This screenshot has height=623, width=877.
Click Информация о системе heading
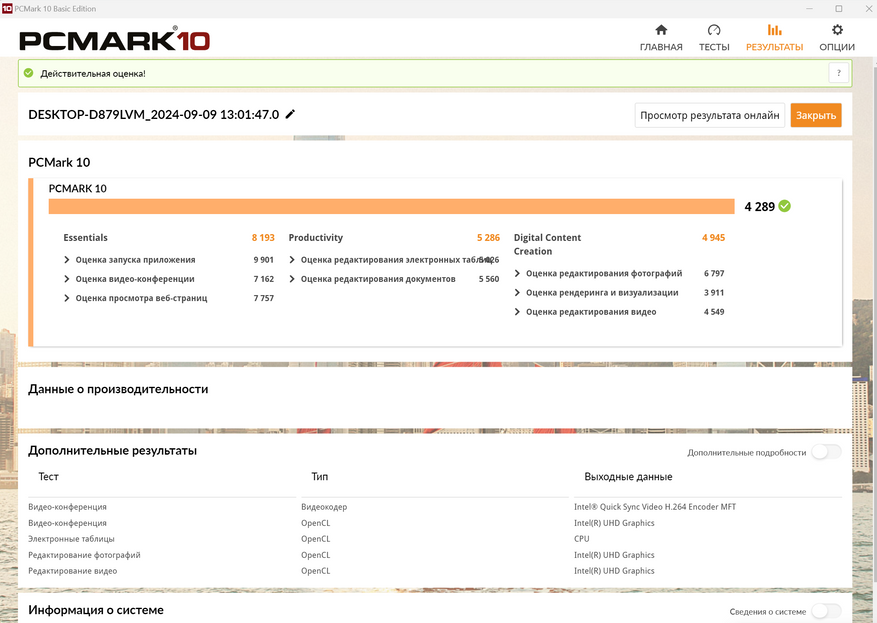(96, 610)
